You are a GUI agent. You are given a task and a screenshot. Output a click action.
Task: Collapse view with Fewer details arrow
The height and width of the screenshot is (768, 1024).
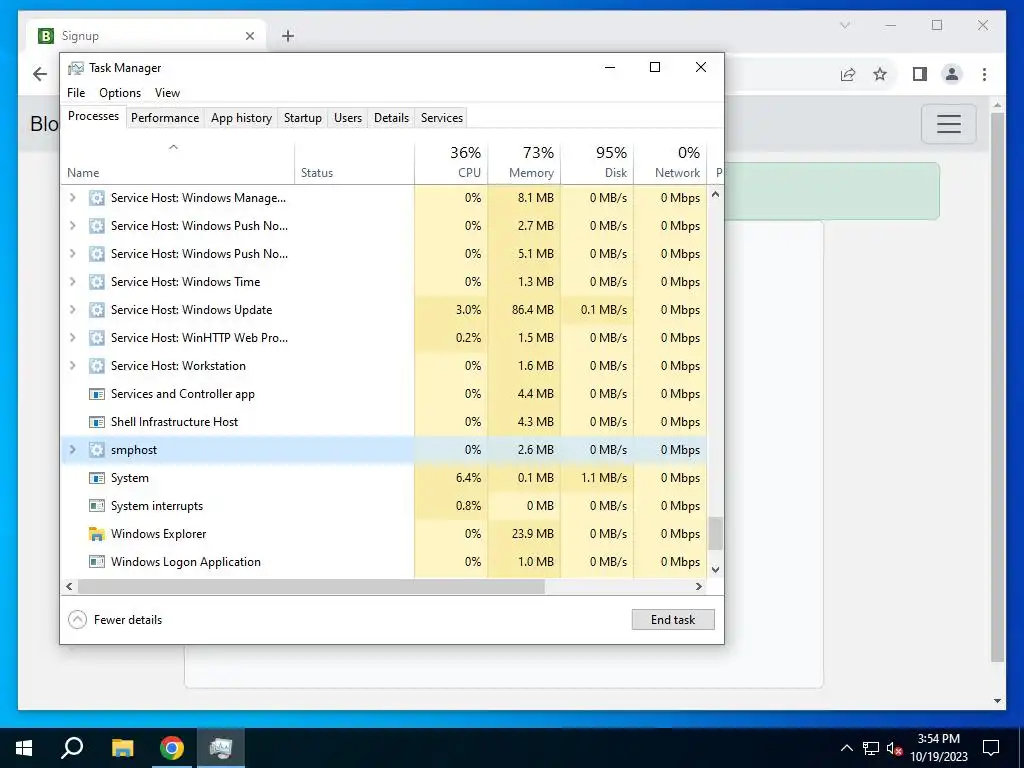point(77,620)
